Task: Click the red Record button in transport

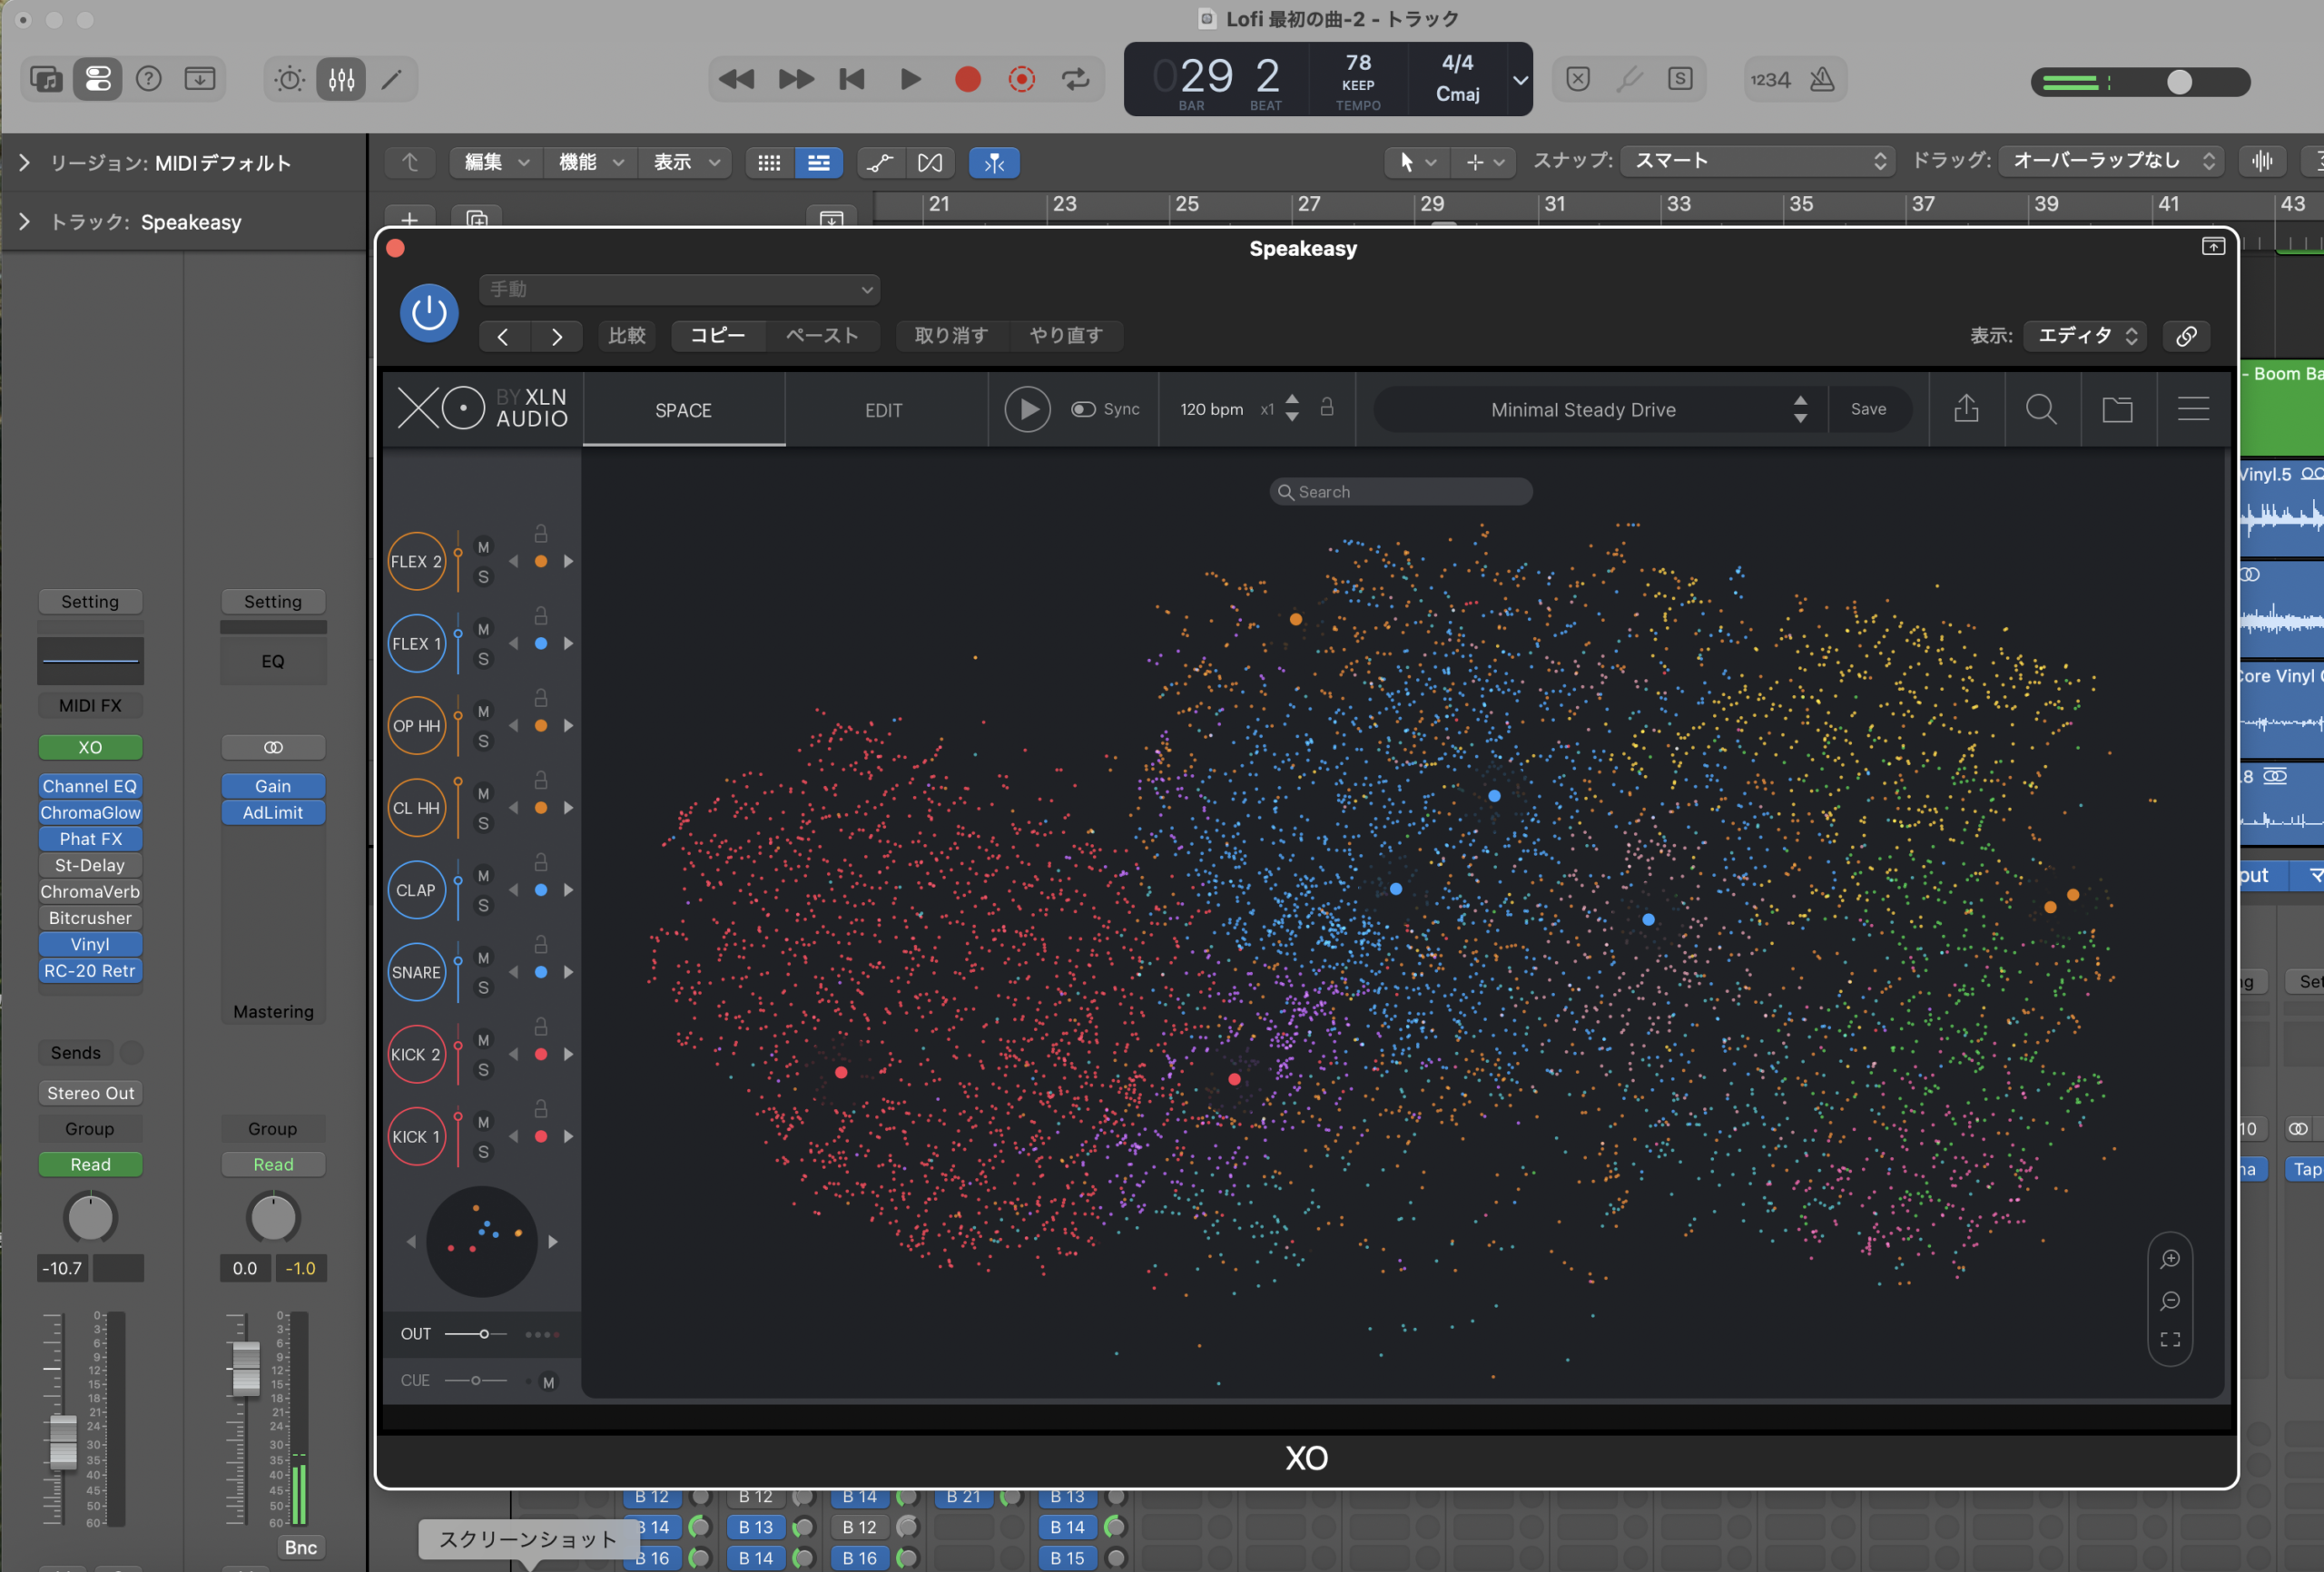Action: (x=967, y=79)
